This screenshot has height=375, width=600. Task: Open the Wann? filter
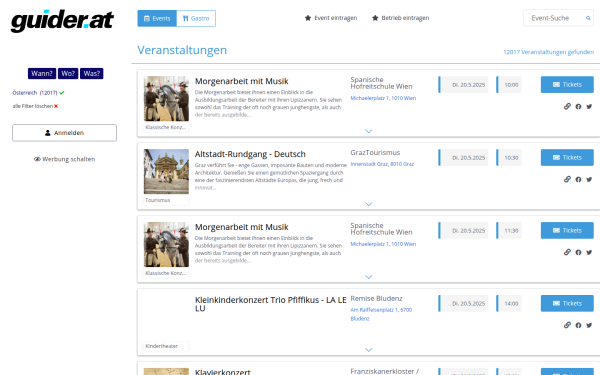pos(42,73)
